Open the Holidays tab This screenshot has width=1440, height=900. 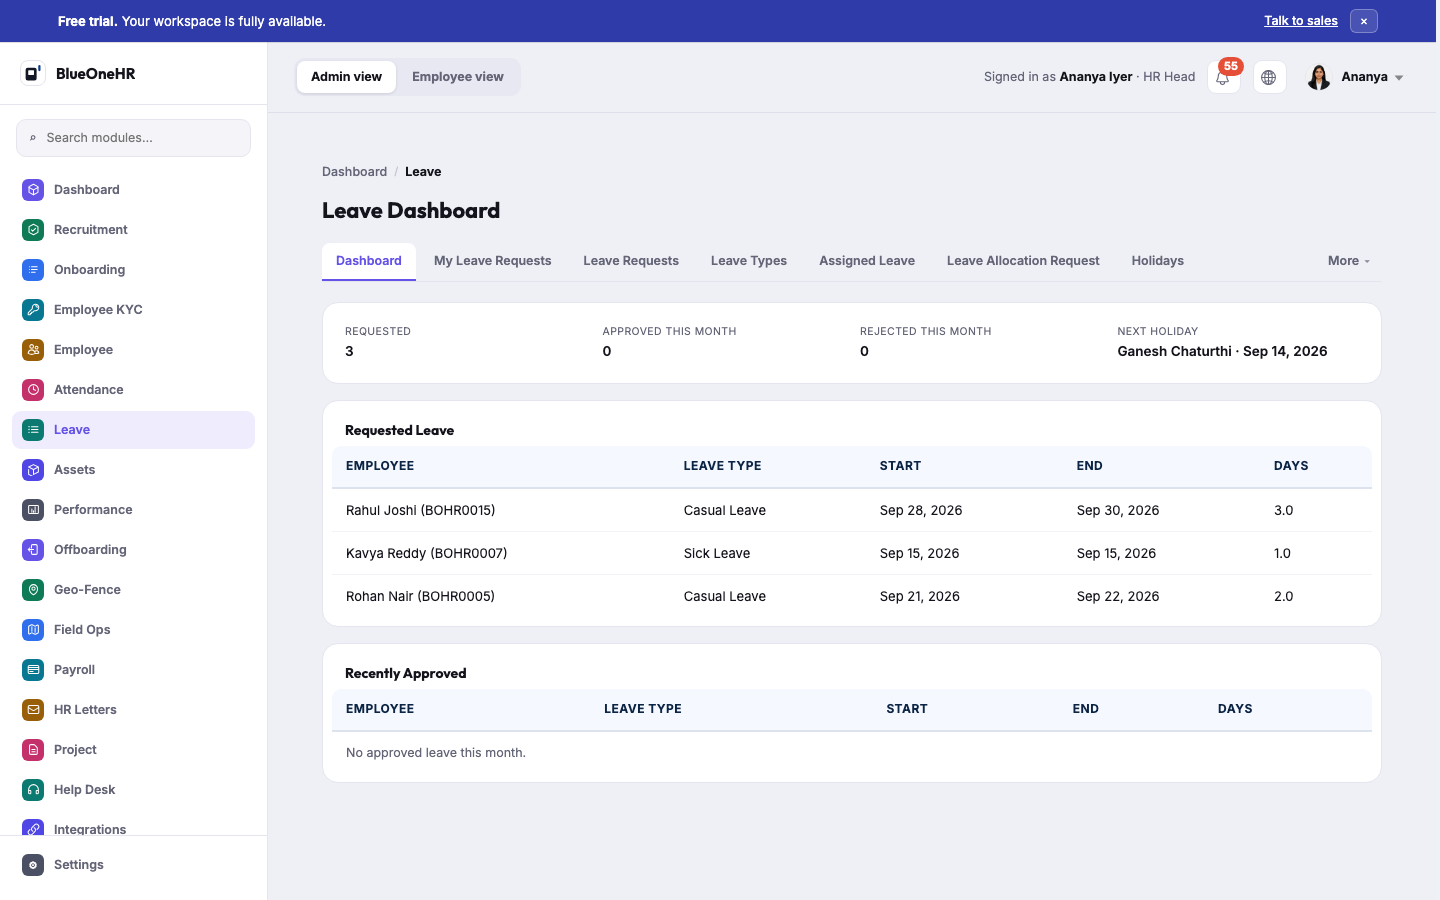[1158, 261]
